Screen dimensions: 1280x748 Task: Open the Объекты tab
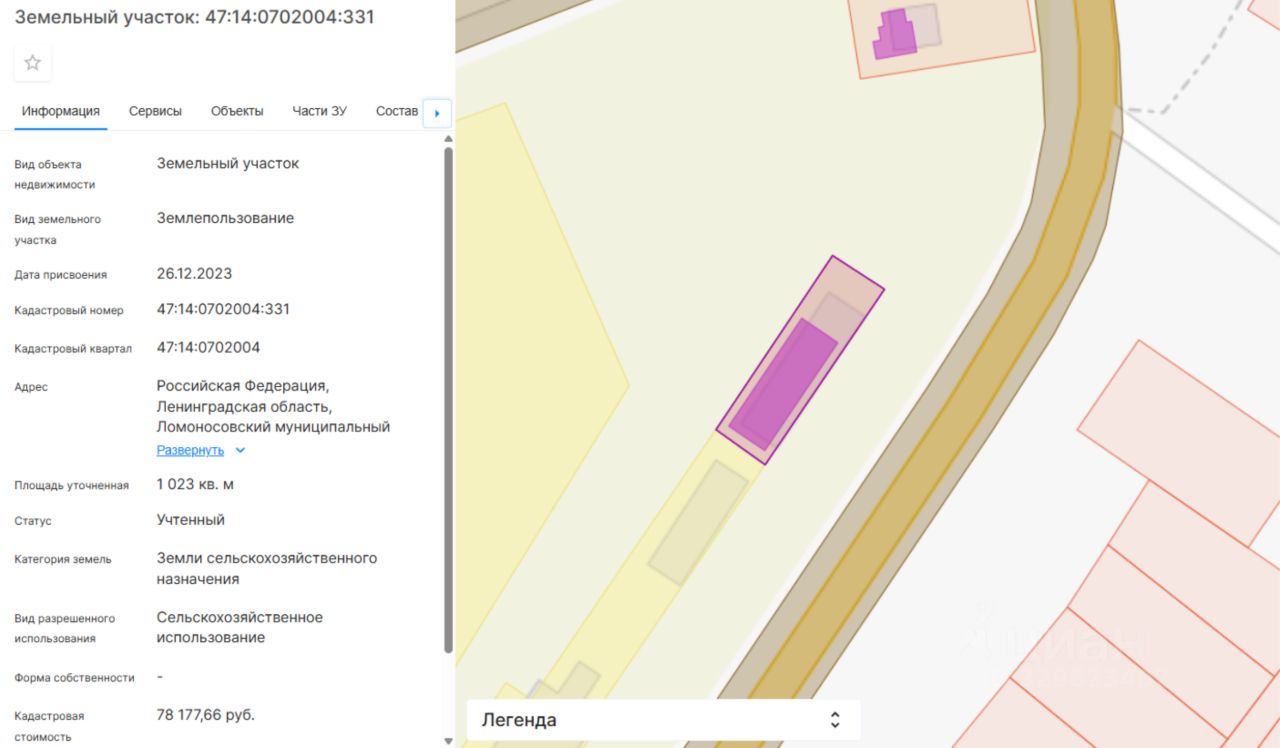click(x=237, y=111)
